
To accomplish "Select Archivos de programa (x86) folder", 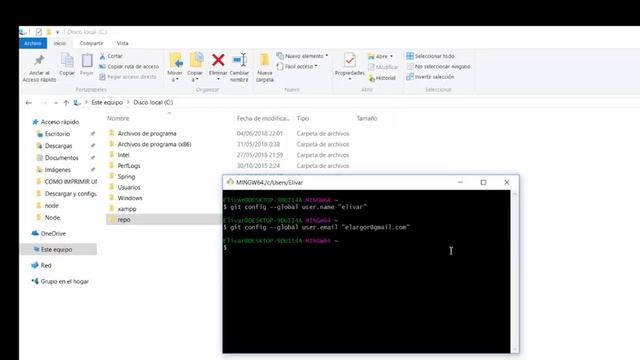I will pyautogui.click(x=154, y=144).
